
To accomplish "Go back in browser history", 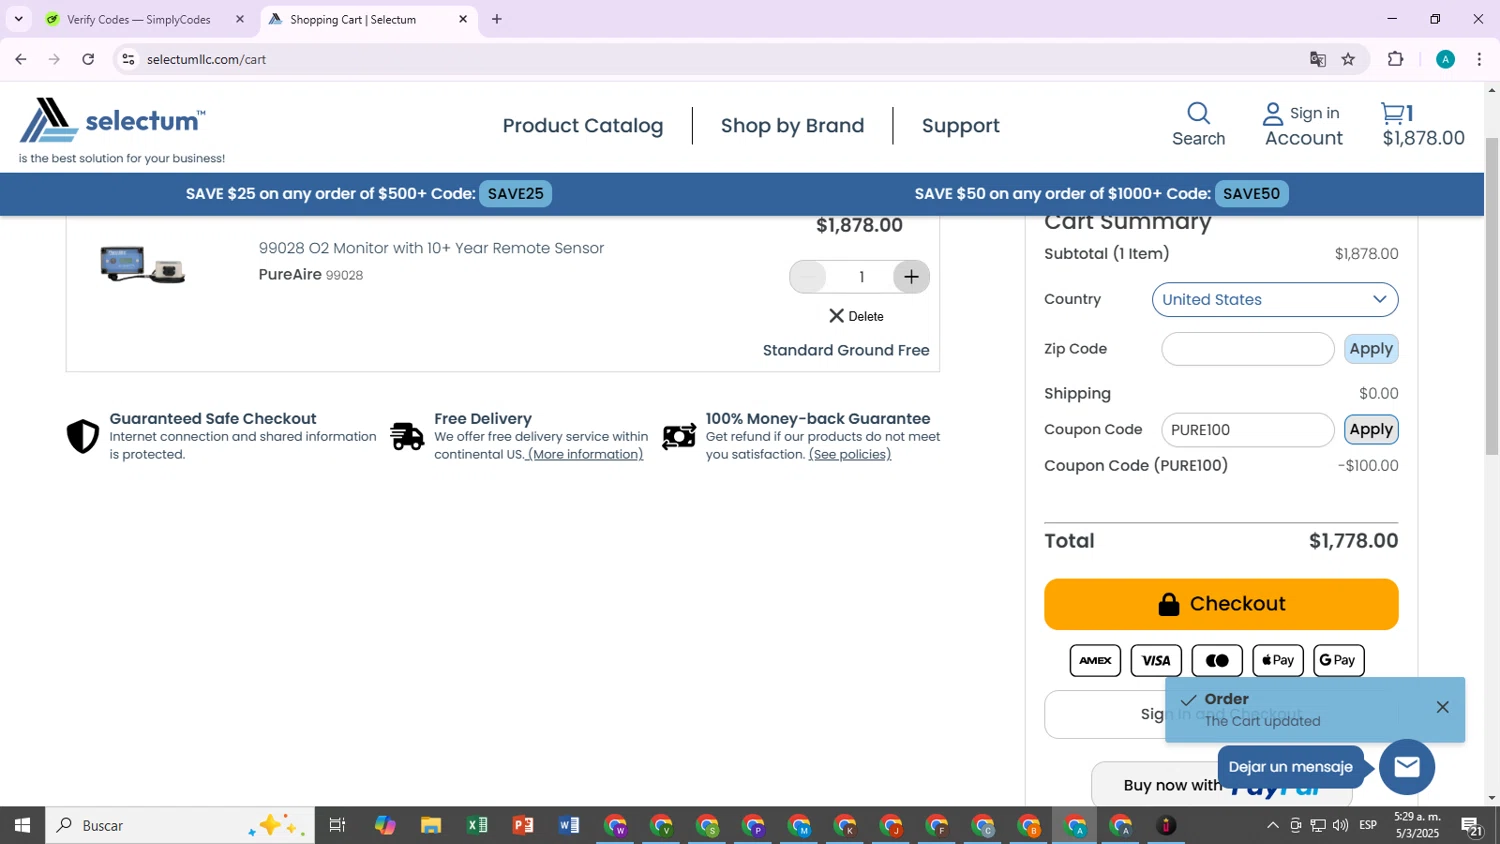I will pyautogui.click(x=20, y=59).
